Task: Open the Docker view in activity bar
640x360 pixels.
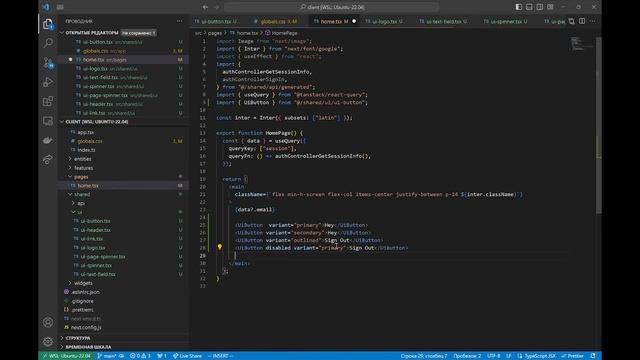Action: coord(48,140)
